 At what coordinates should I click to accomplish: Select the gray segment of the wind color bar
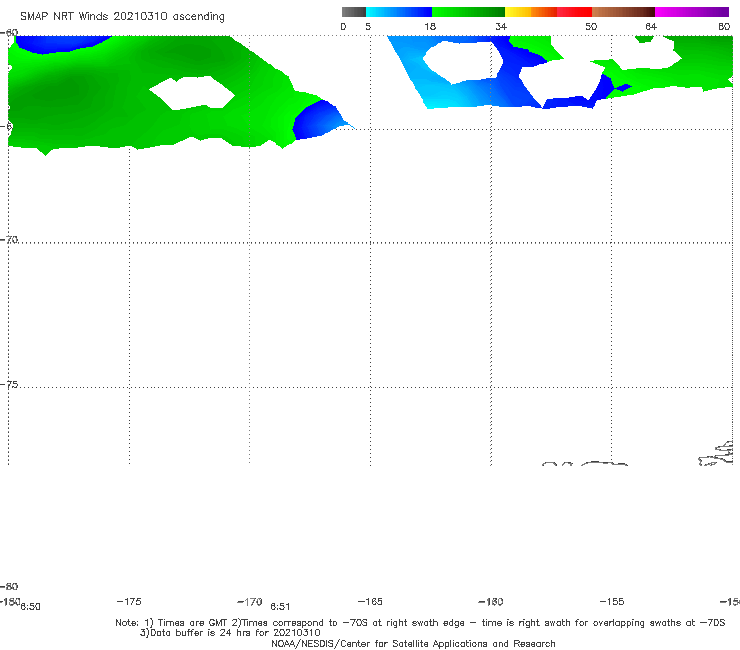point(354,12)
